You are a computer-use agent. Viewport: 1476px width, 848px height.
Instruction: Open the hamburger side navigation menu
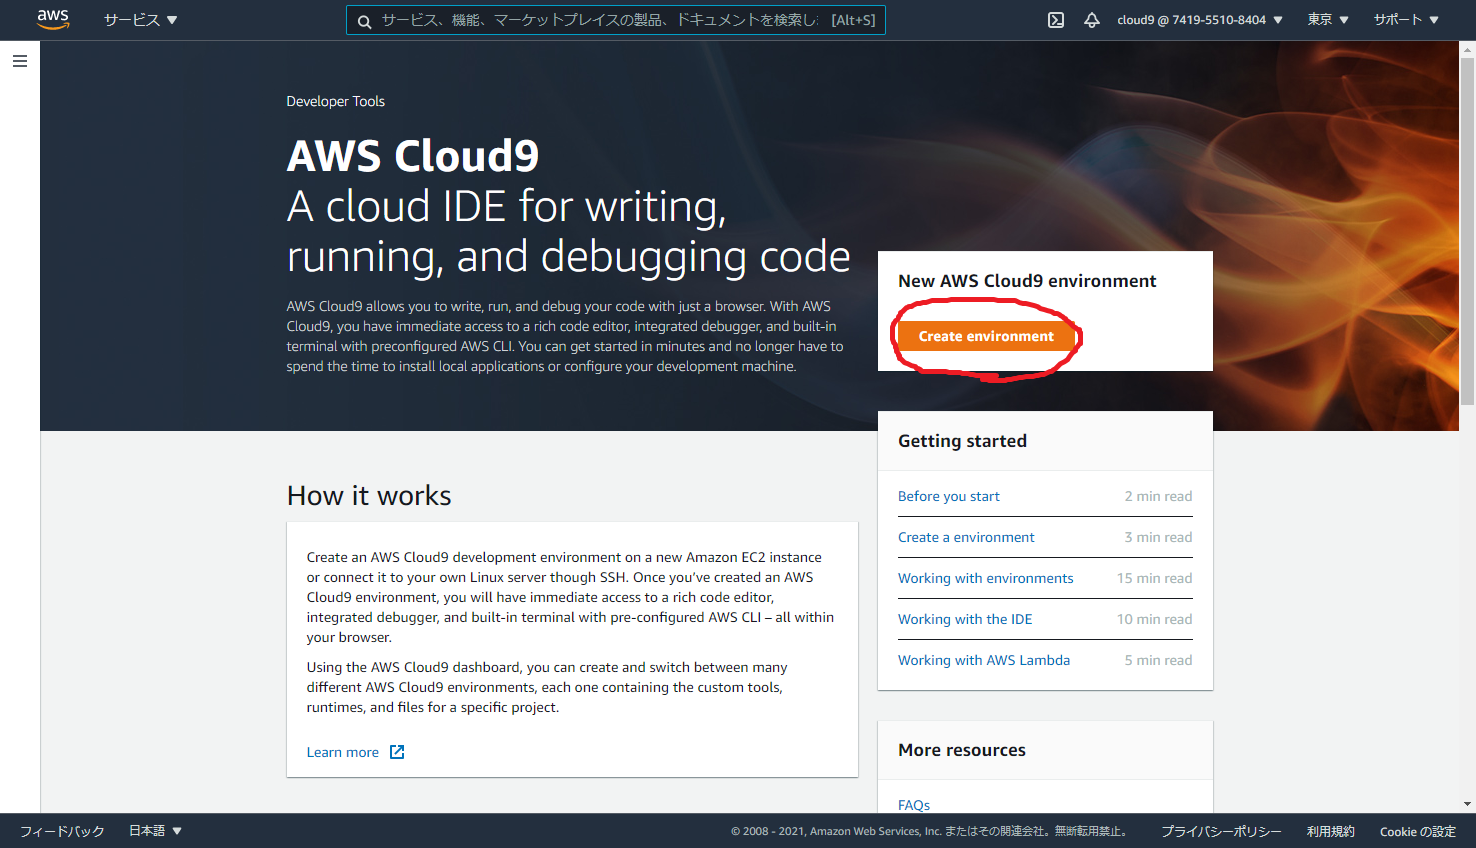pos(20,61)
